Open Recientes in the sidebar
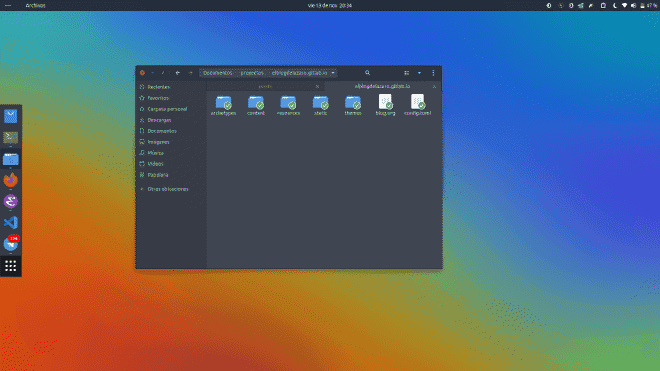Image resolution: width=660 pixels, height=371 pixels. (x=171, y=87)
